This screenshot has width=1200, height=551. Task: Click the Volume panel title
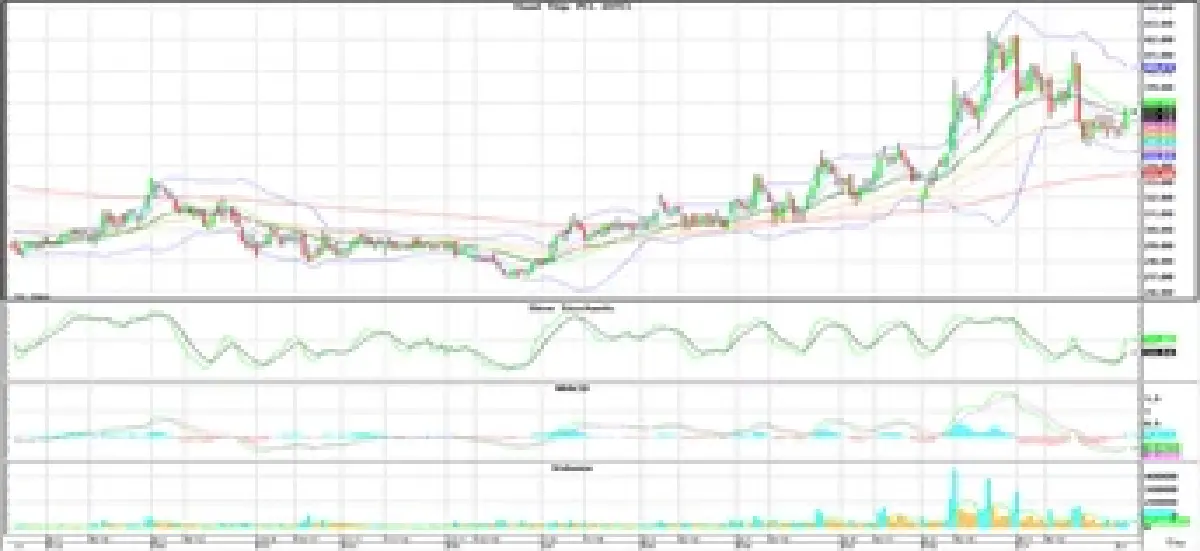coord(570,467)
